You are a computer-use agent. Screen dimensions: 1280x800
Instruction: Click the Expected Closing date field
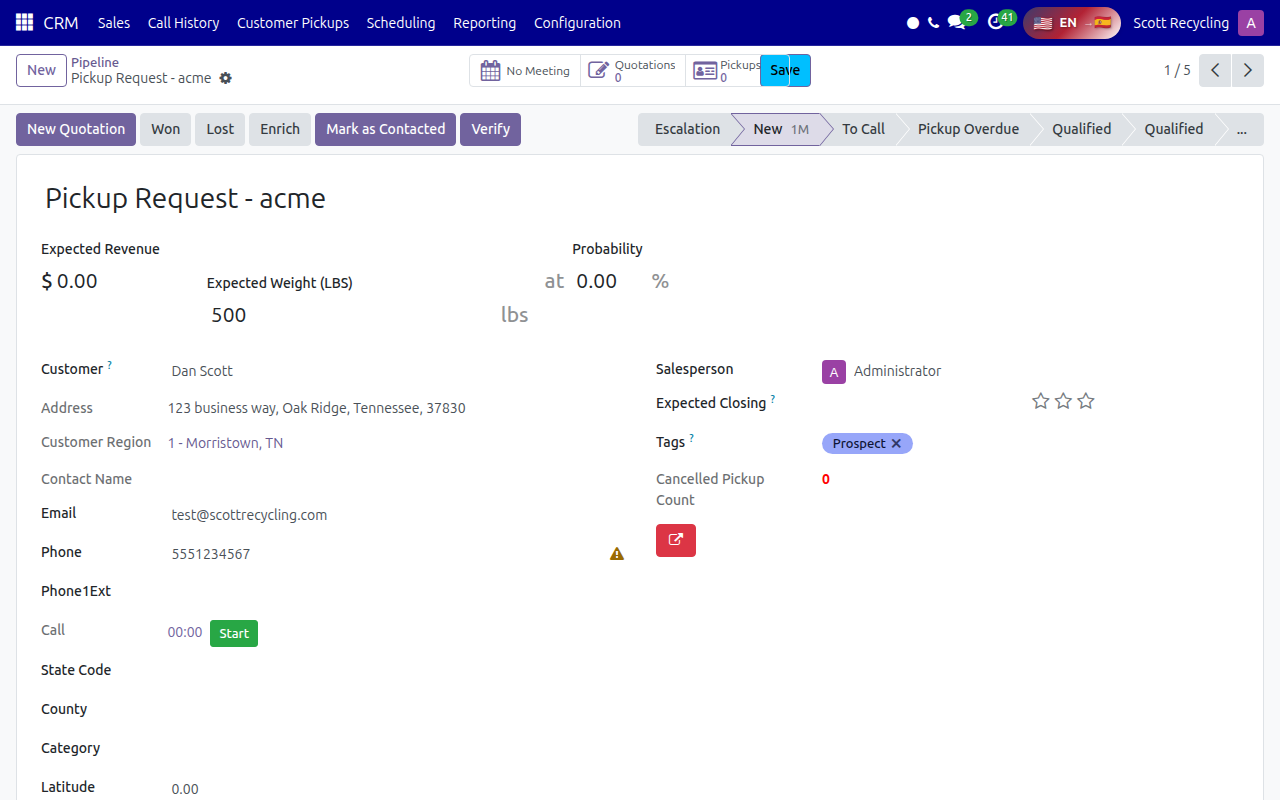pyautogui.click(x=921, y=402)
